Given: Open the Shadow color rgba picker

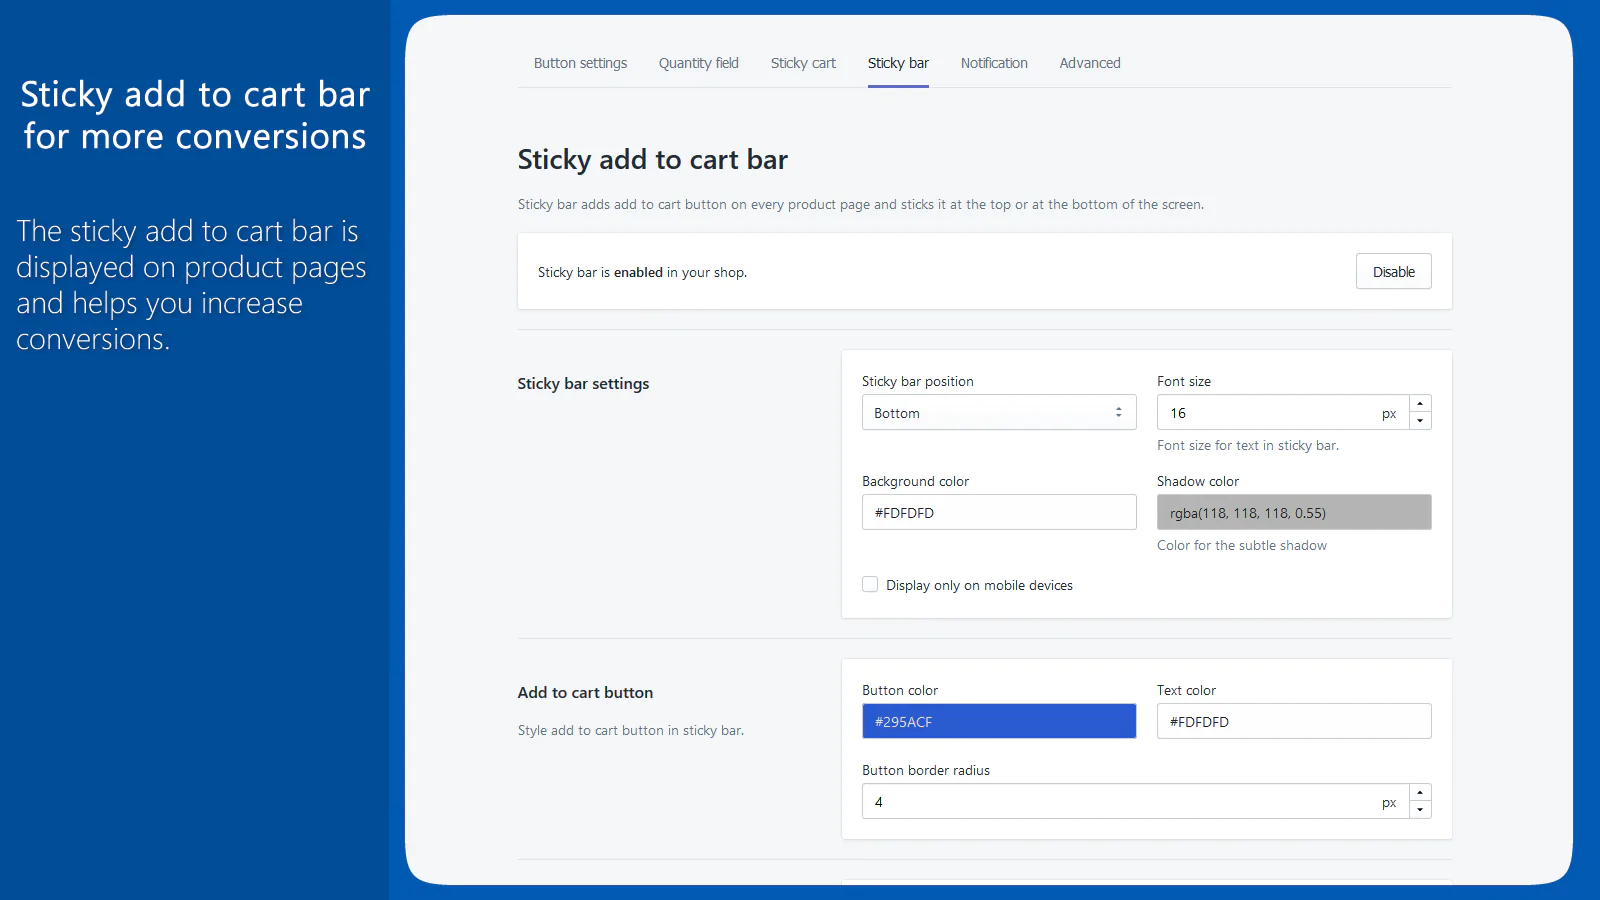Looking at the screenshot, I should [1294, 513].
